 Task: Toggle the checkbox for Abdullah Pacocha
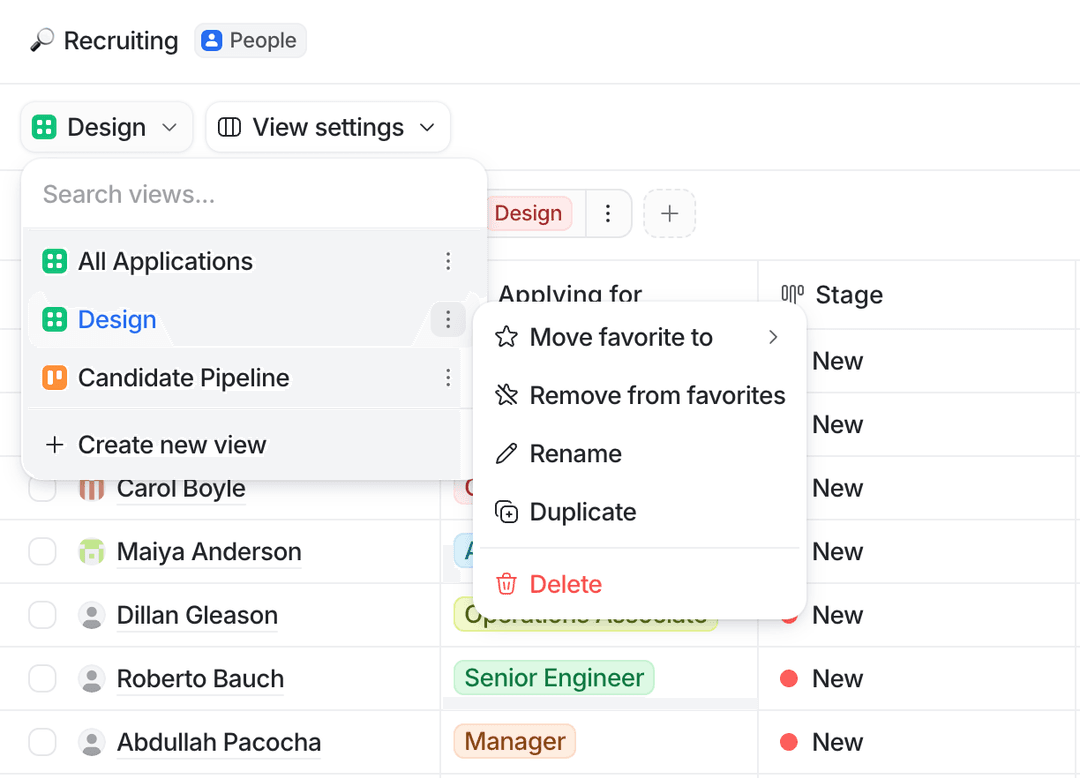click(42, 742)
